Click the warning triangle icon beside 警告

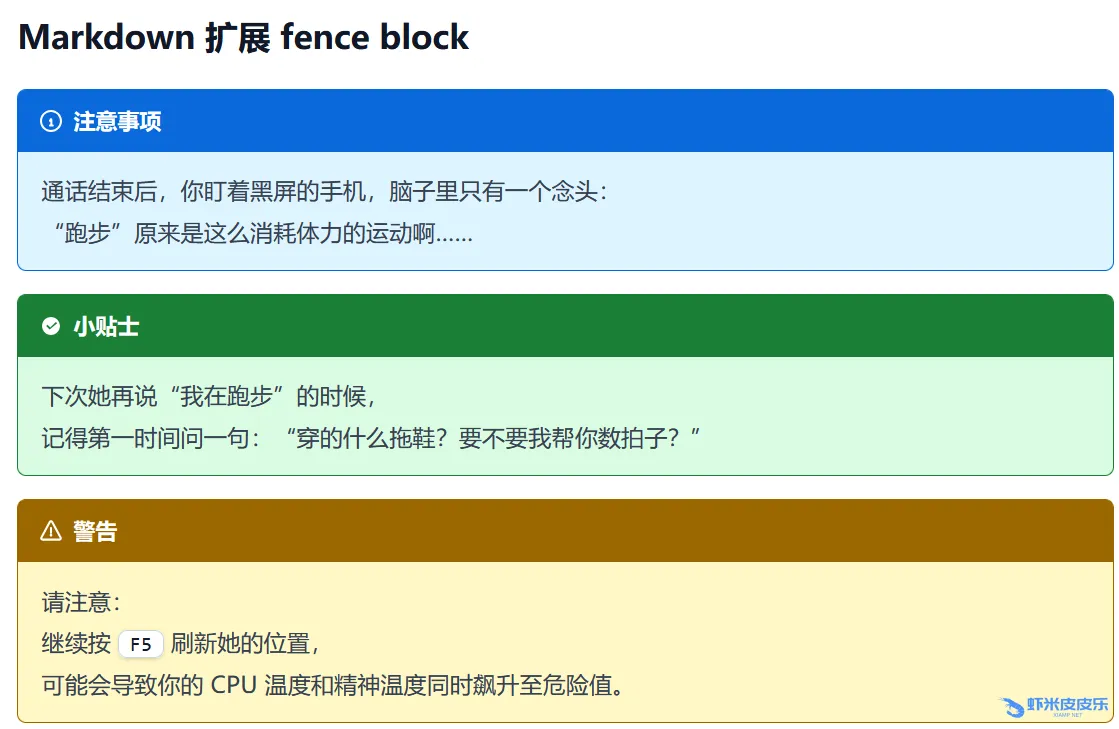point(51,531)
